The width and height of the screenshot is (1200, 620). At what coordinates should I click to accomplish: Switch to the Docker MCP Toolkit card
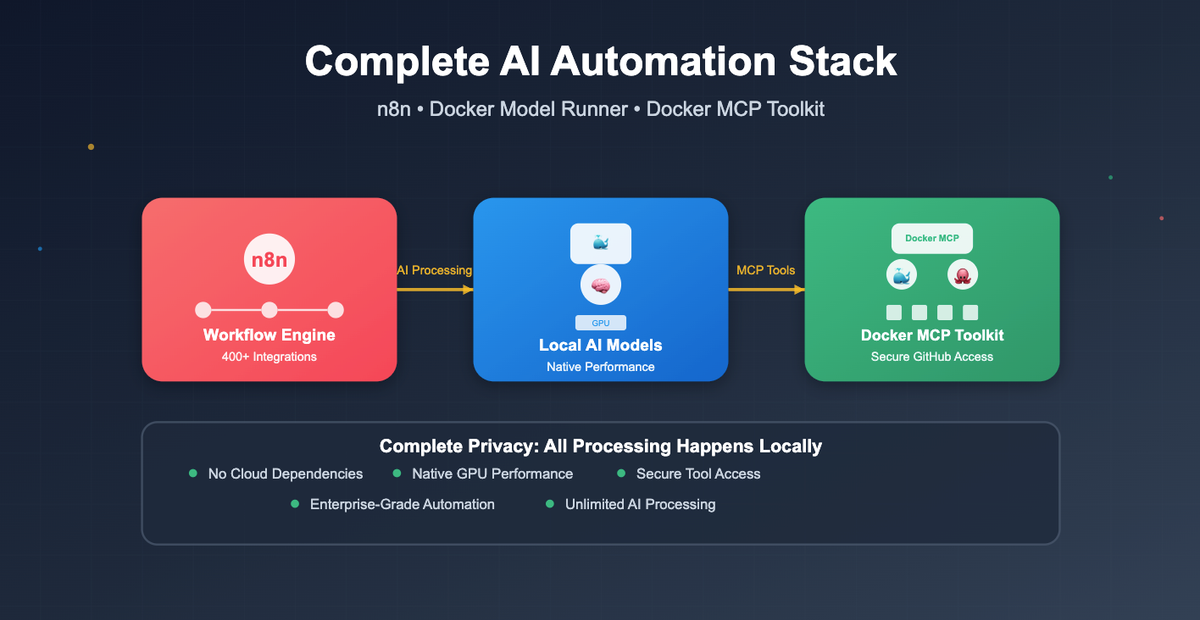[x=932, y=290]
